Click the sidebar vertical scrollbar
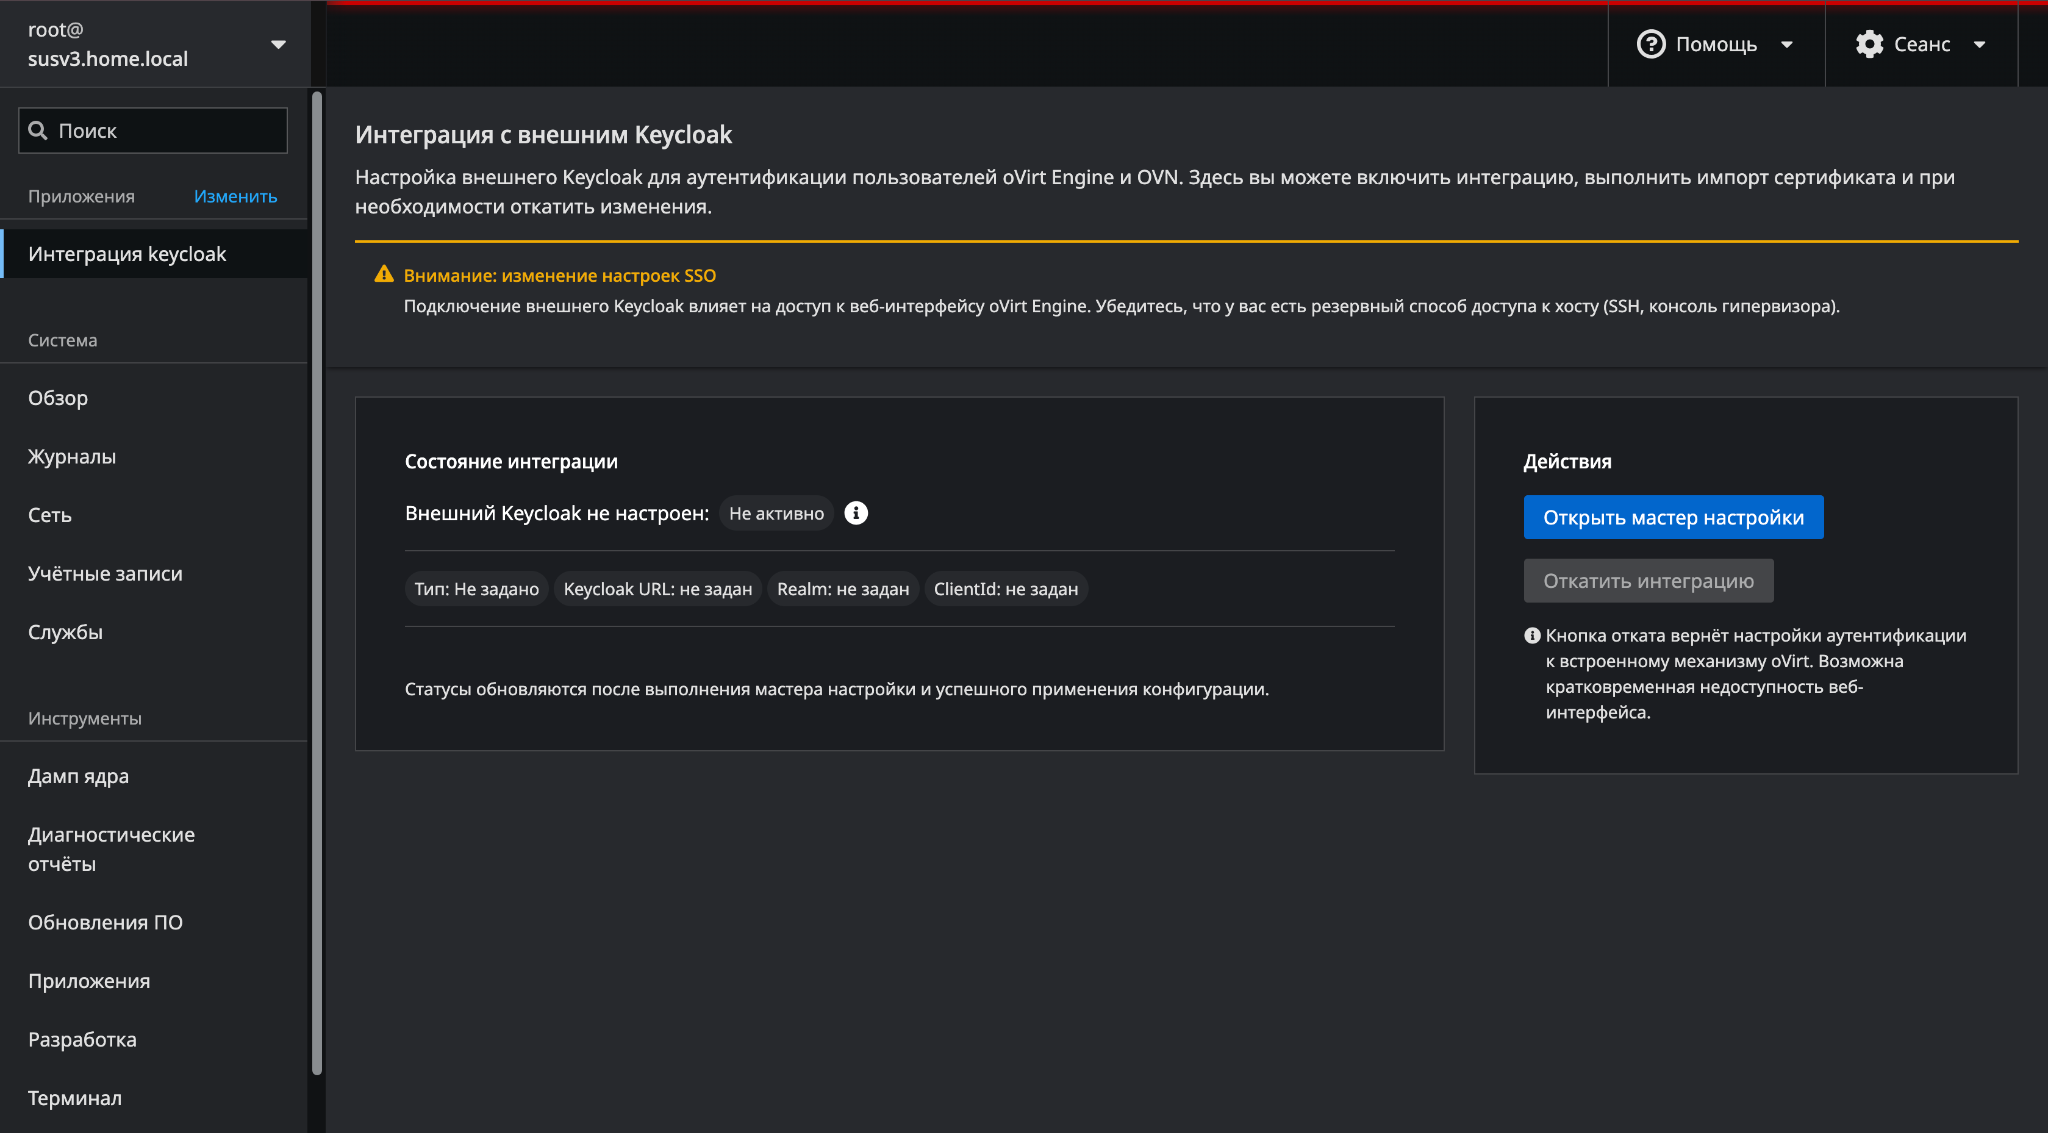 tap(317, 580)
